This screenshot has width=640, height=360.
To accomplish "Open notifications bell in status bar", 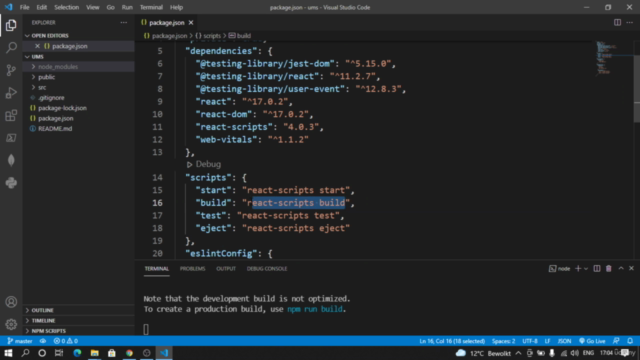I will coord(630,341).
